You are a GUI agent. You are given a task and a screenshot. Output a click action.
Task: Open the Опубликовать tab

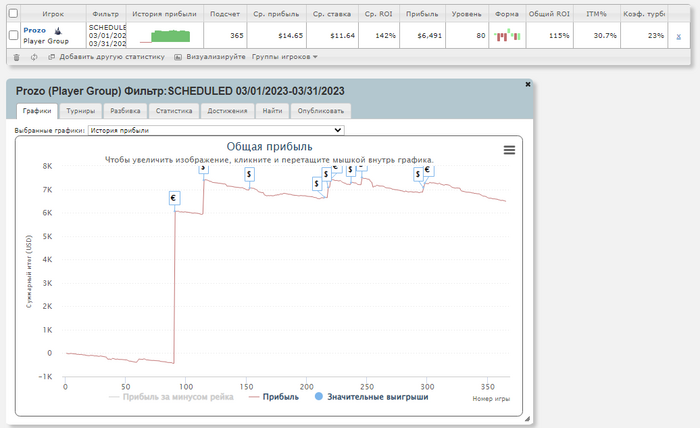[321, 111]
